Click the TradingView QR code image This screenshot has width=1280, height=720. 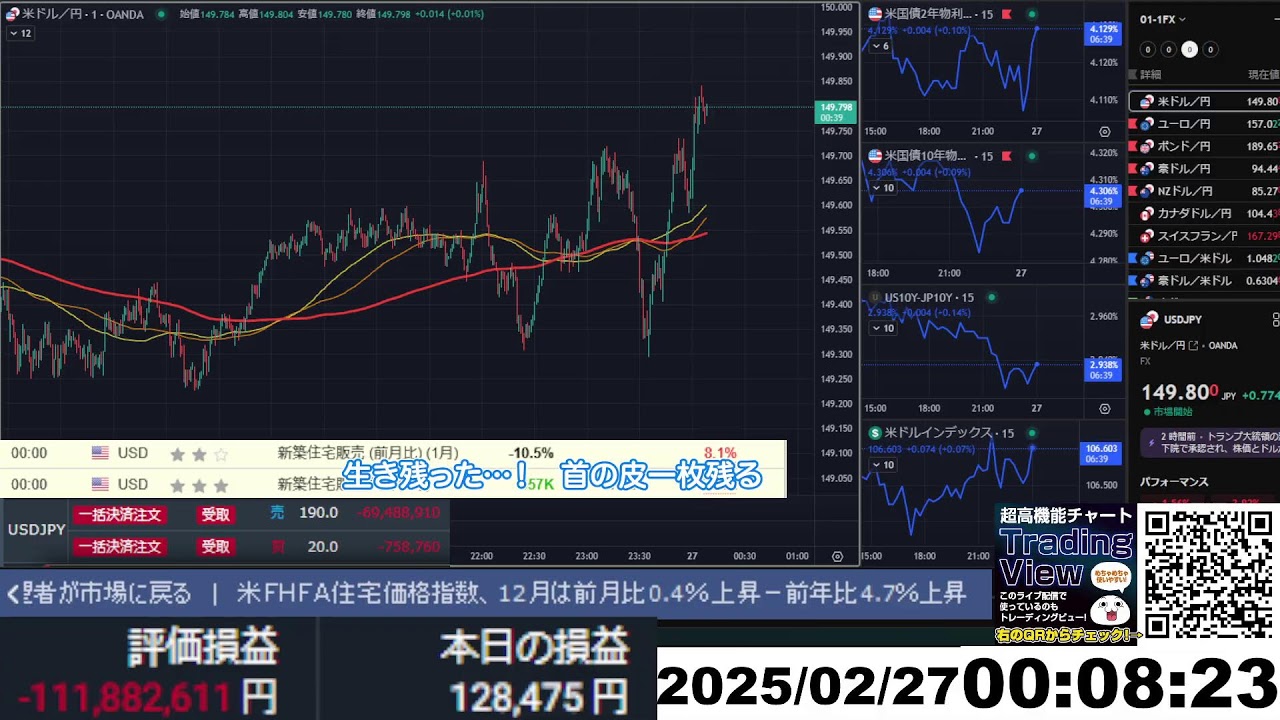point(1208,573)
